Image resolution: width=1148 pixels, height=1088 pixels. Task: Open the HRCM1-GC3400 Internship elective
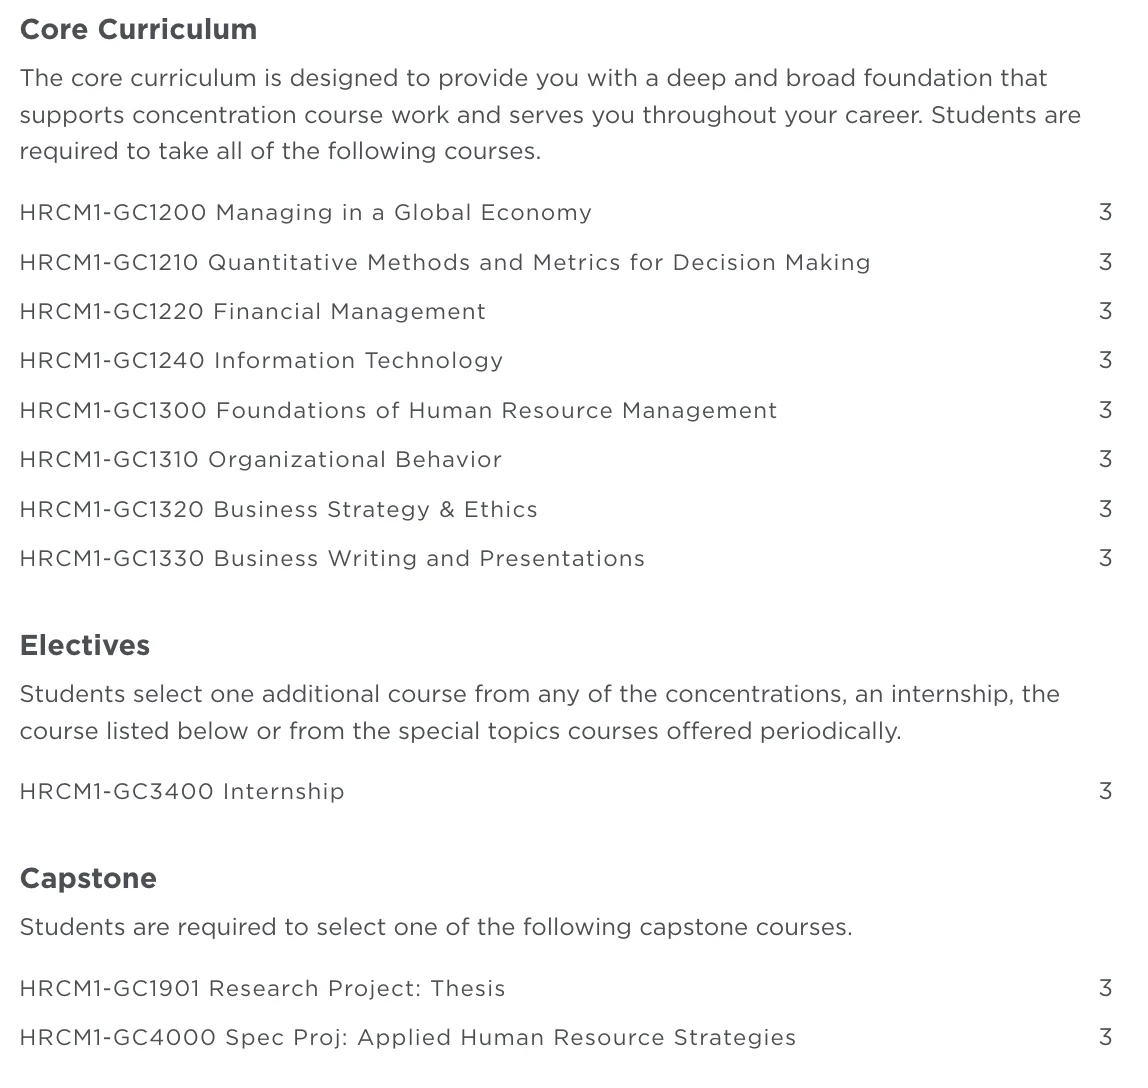click(x=182, y=792)
